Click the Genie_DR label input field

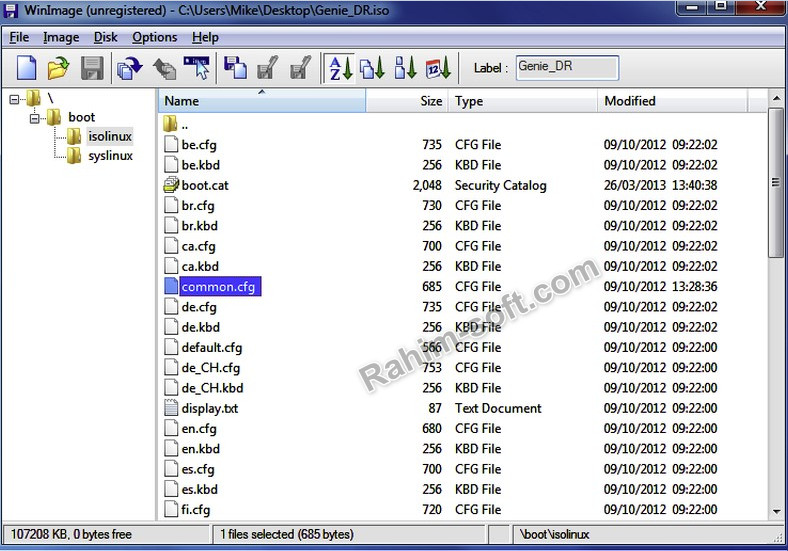567,67
